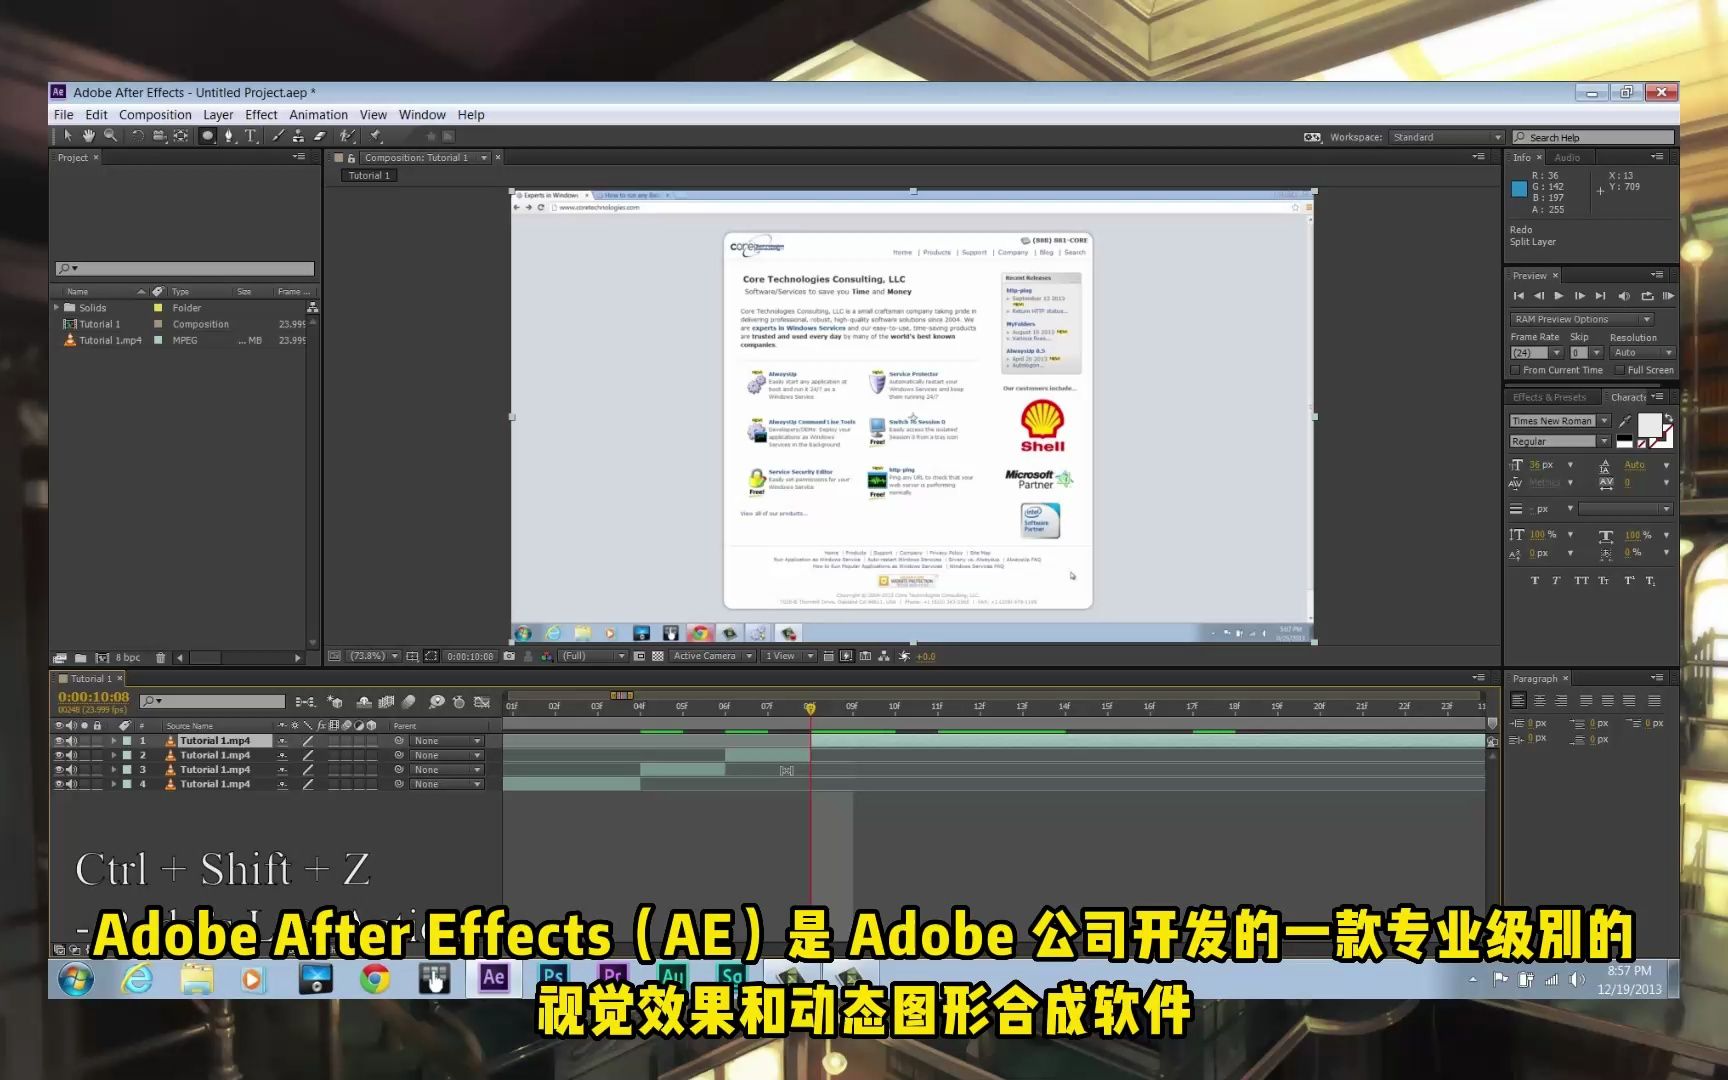Screen dimensions: 1728x1080
Task: Select the Zoom magnifier tool
Action: (110, 136)
